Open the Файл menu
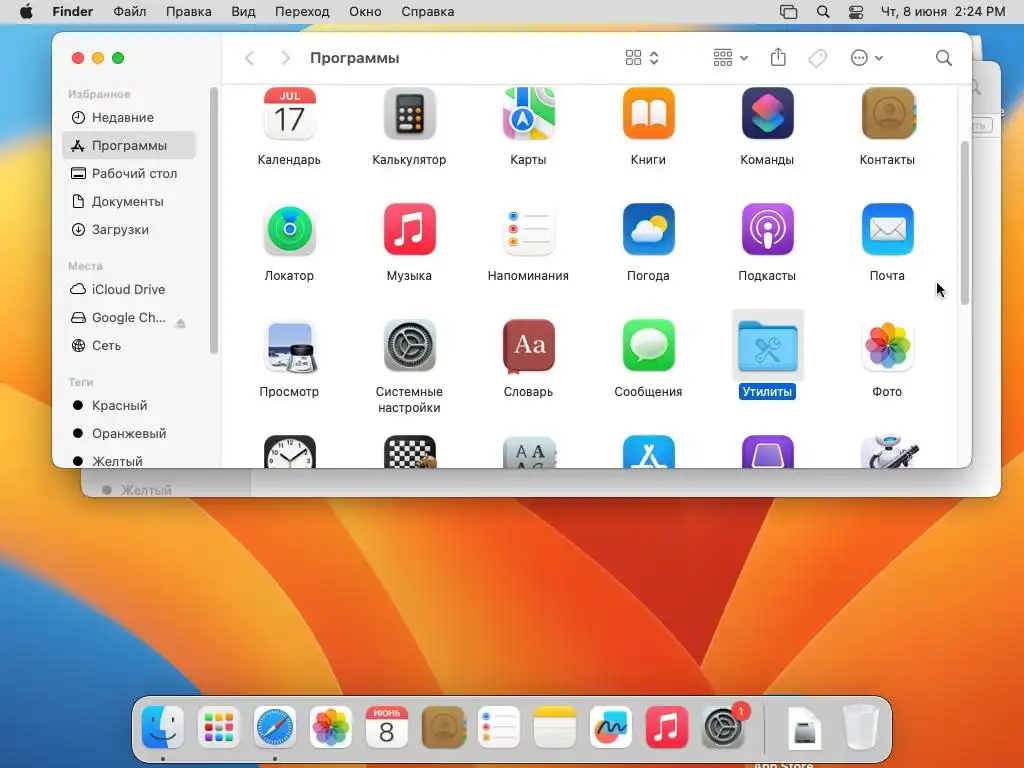Viewport: 1024px width, 768px height. [129, 12]
